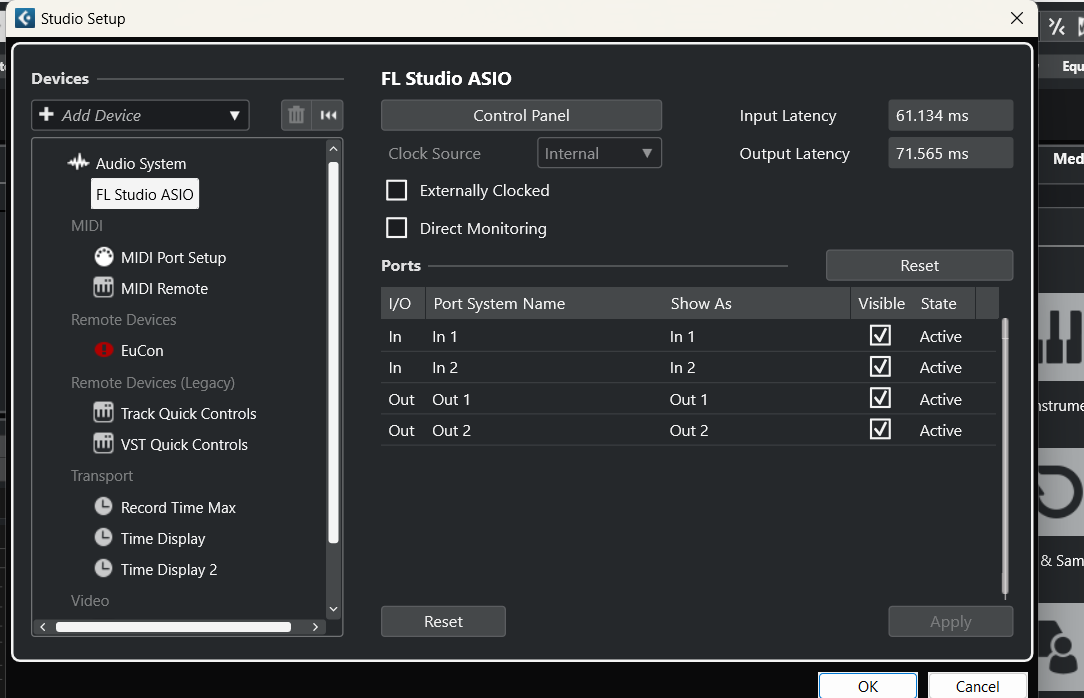Click the Cubase logo in title bar
This screenshot has height=698, width=1084.
point(25,18)
